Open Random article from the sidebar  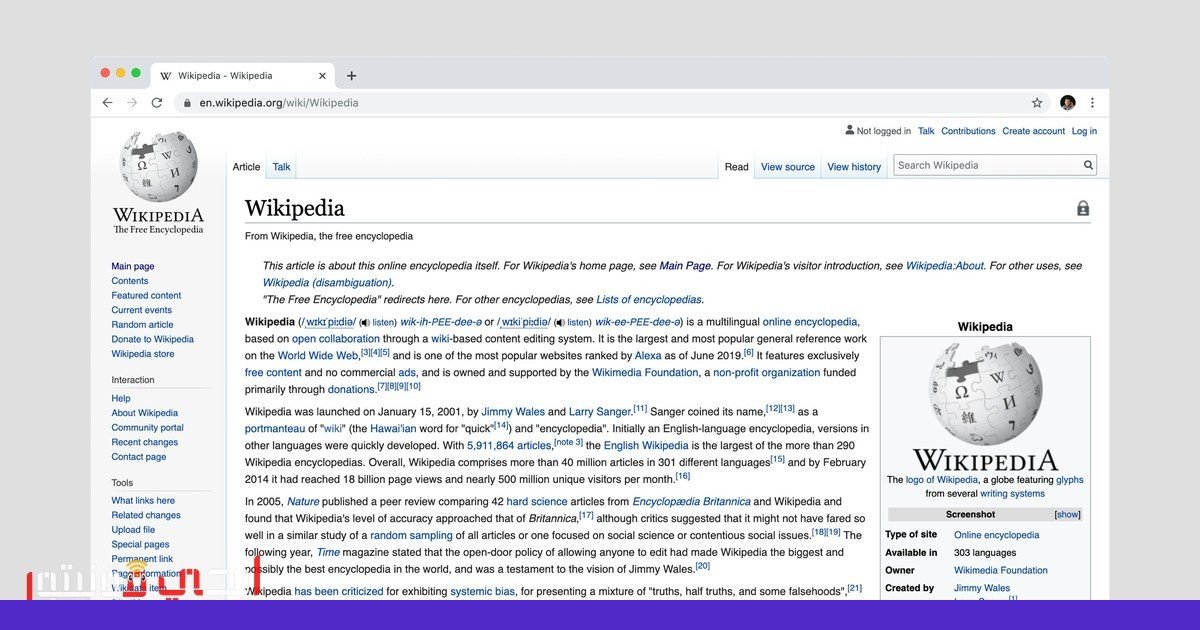pos(142,325)
